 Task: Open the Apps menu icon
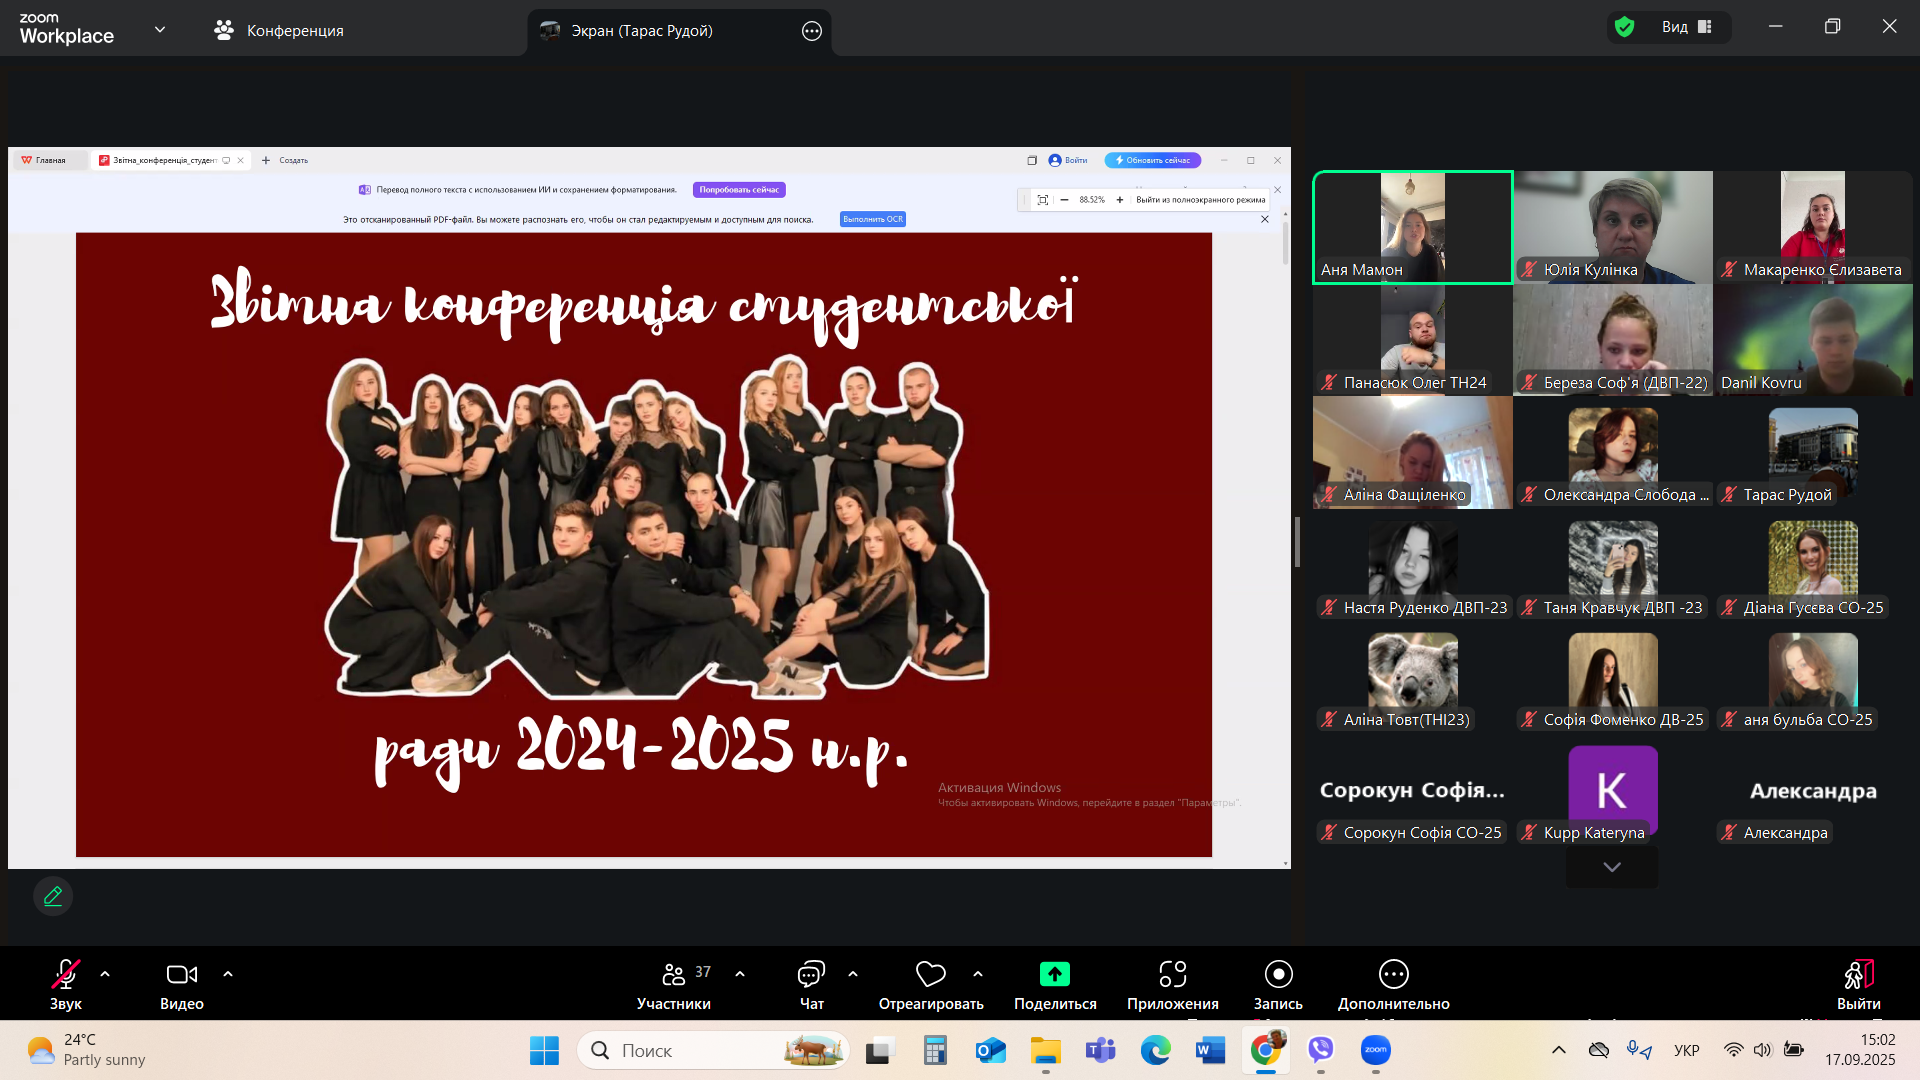[x=1172, y=975]
